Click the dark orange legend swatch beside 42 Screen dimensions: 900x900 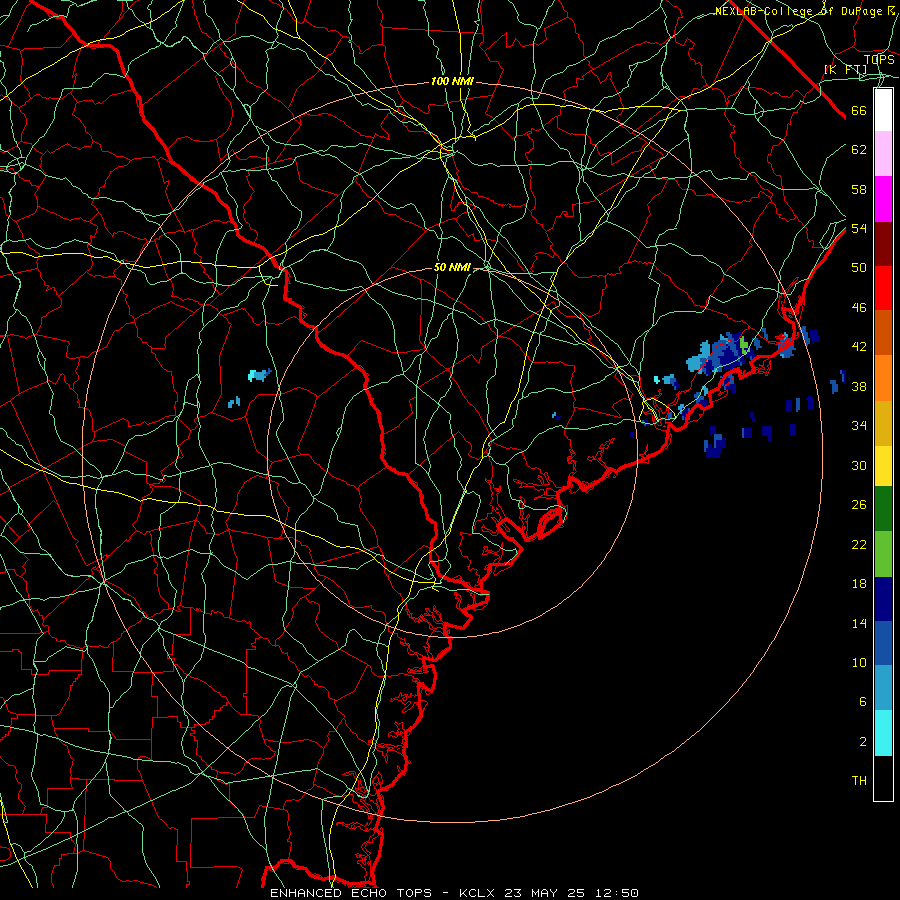[x=883, y=332]
